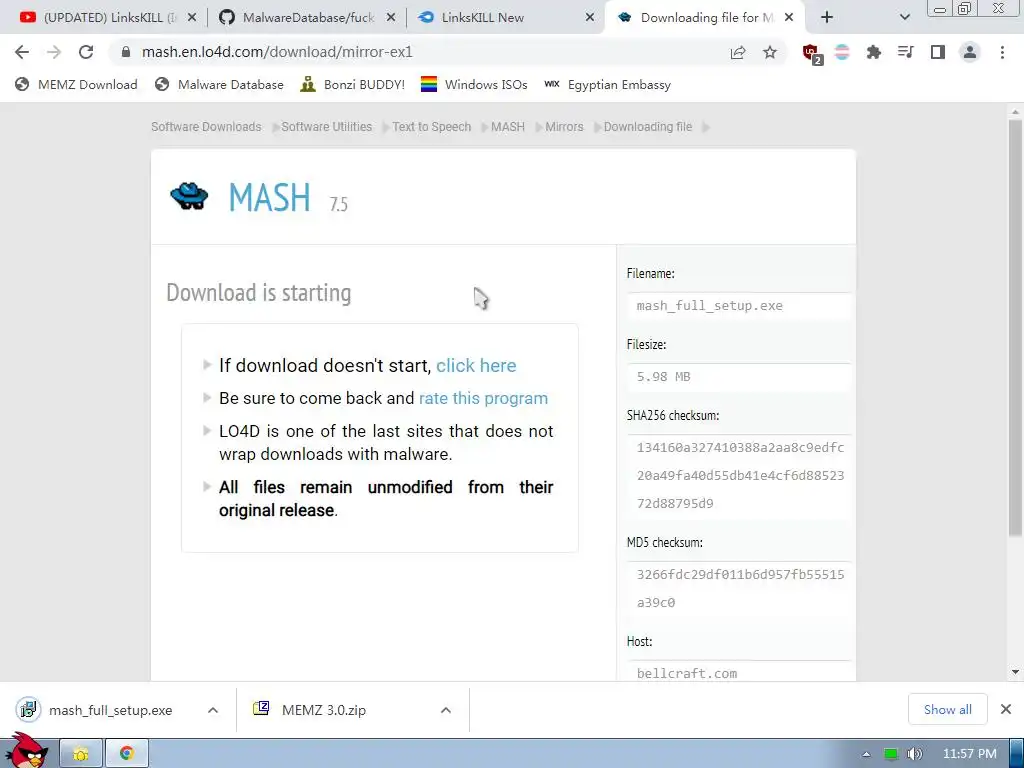This screenshot has width=1024, height=768.
Task: Click scrollbar down arrow
Action: pos(1015,672)
